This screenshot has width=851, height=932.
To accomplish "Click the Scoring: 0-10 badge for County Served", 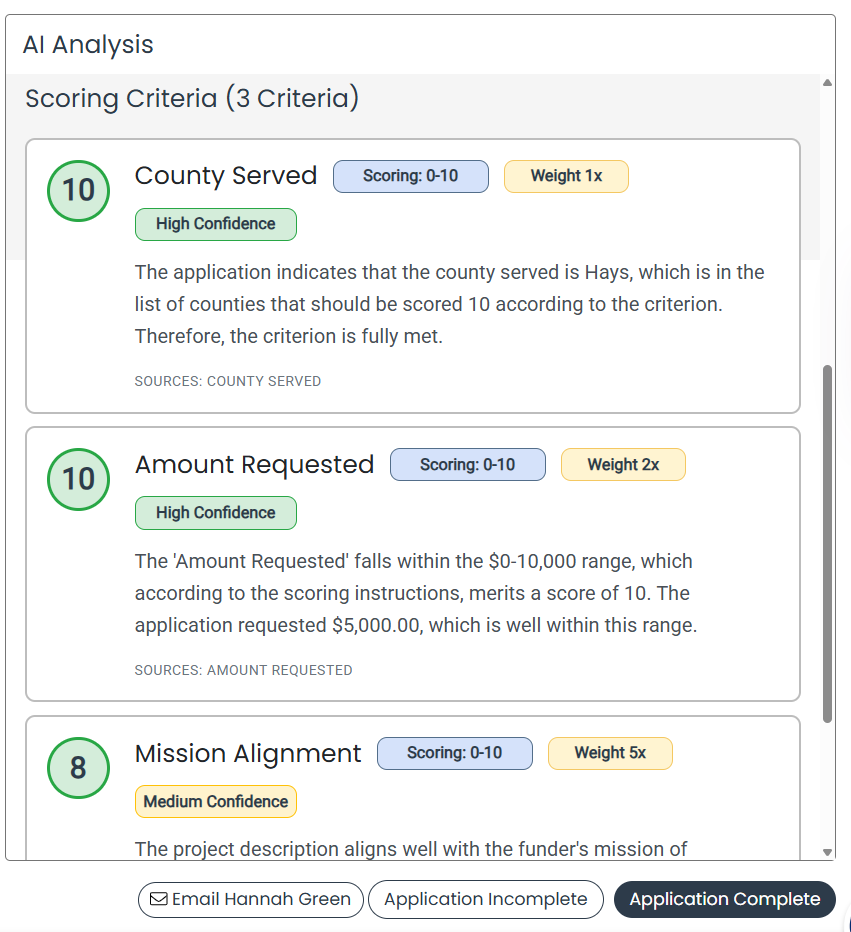I will [x=411, y=177].
